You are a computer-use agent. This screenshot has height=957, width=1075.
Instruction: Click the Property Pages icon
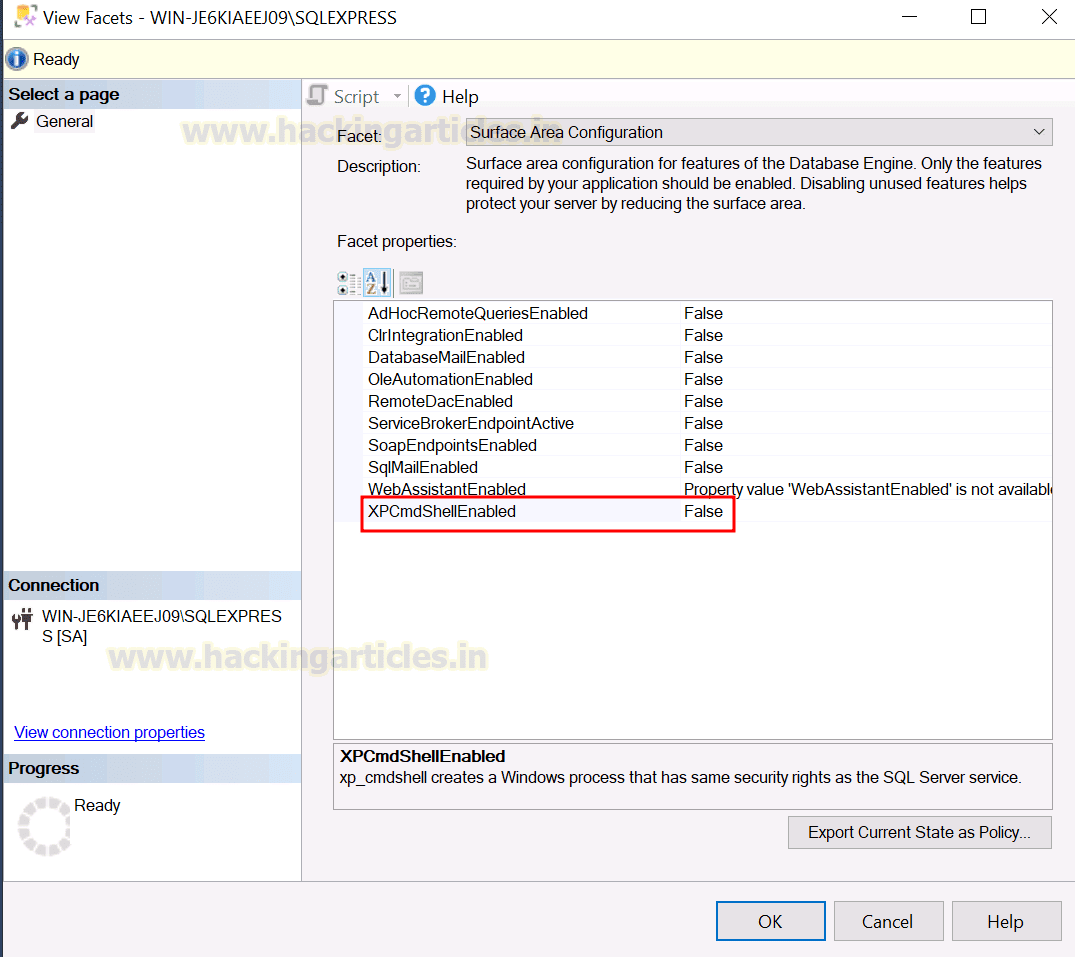point(411,283)
